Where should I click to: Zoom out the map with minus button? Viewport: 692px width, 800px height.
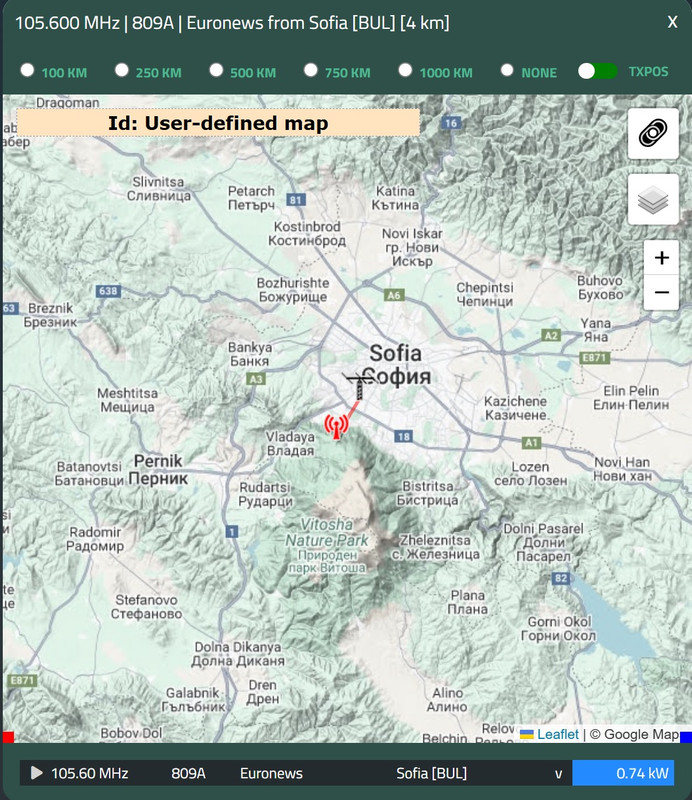pos(661,292)
